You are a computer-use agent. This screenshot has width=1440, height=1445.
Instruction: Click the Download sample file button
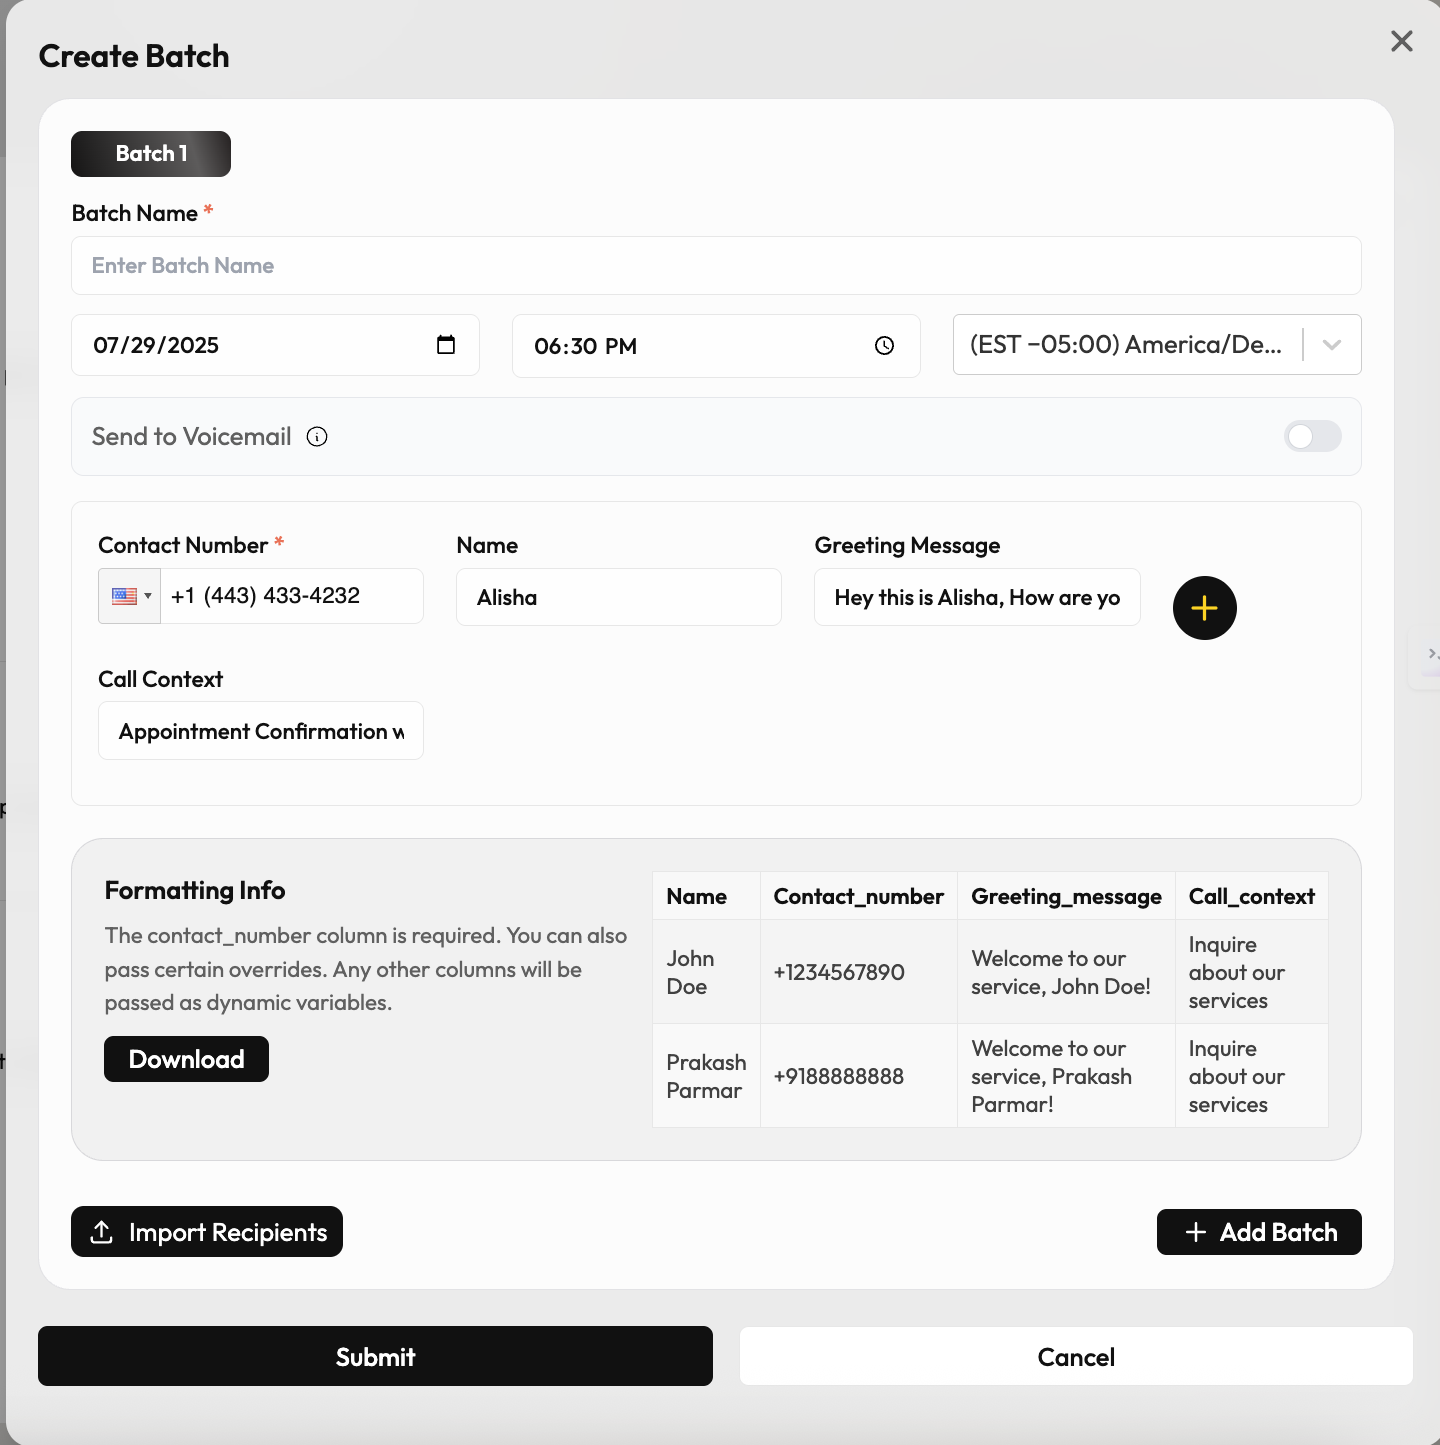pyautogui.click(x=185, y=1058)
